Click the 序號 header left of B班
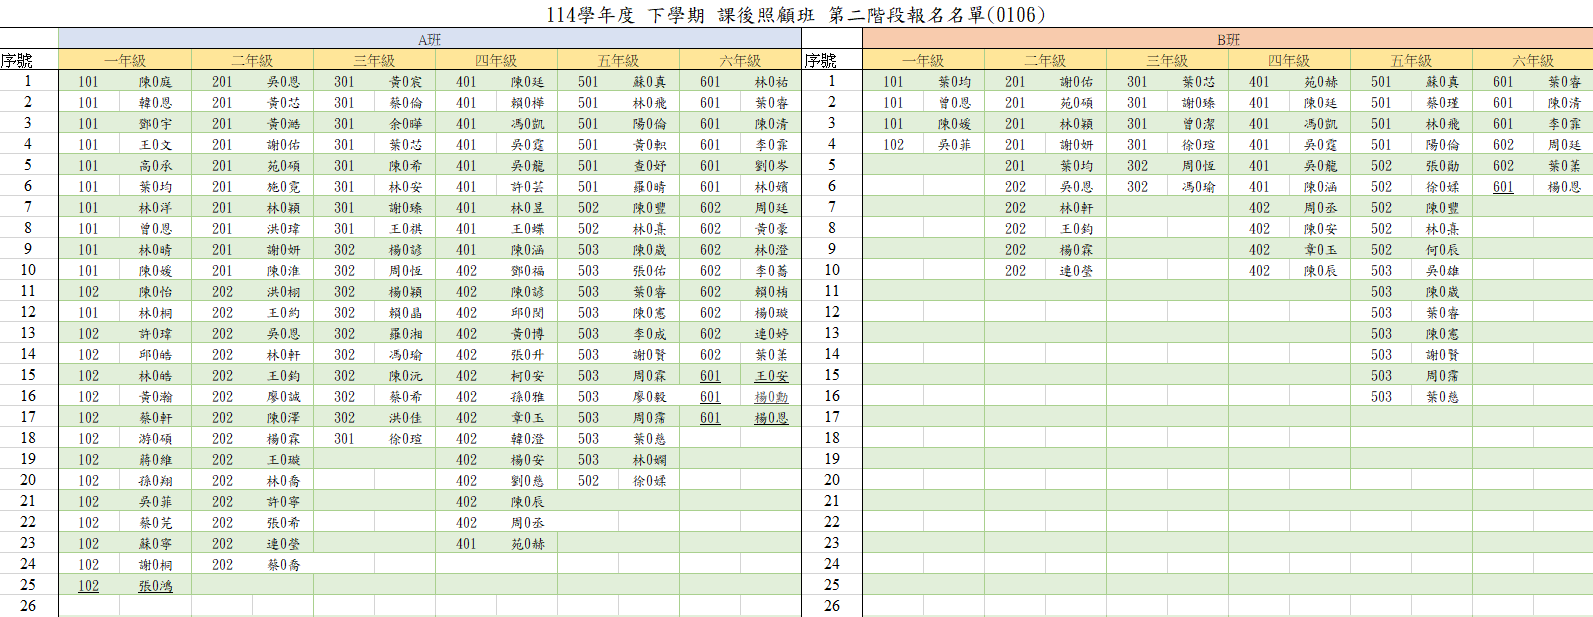Viewport: 1593px width, 617px height. point(820,60)
